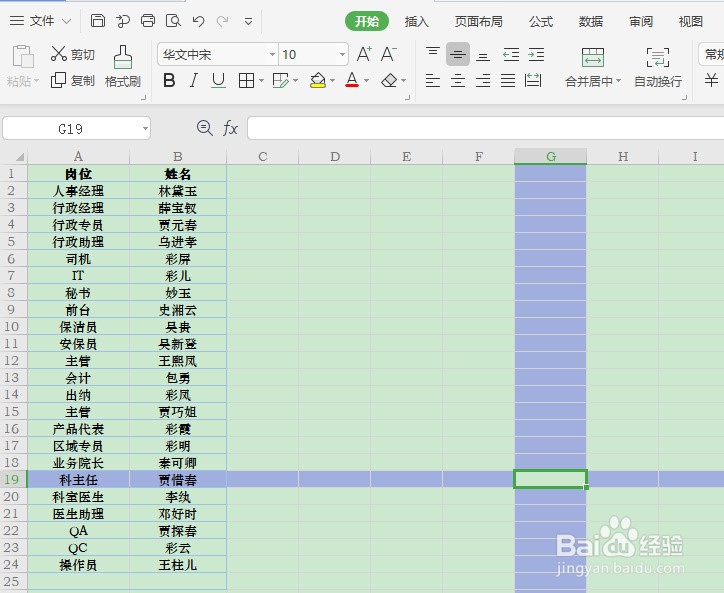The height and width of the screenshot is (593, 724).
Task: Click the Save icon in quick toolbar
Action: 97,21
